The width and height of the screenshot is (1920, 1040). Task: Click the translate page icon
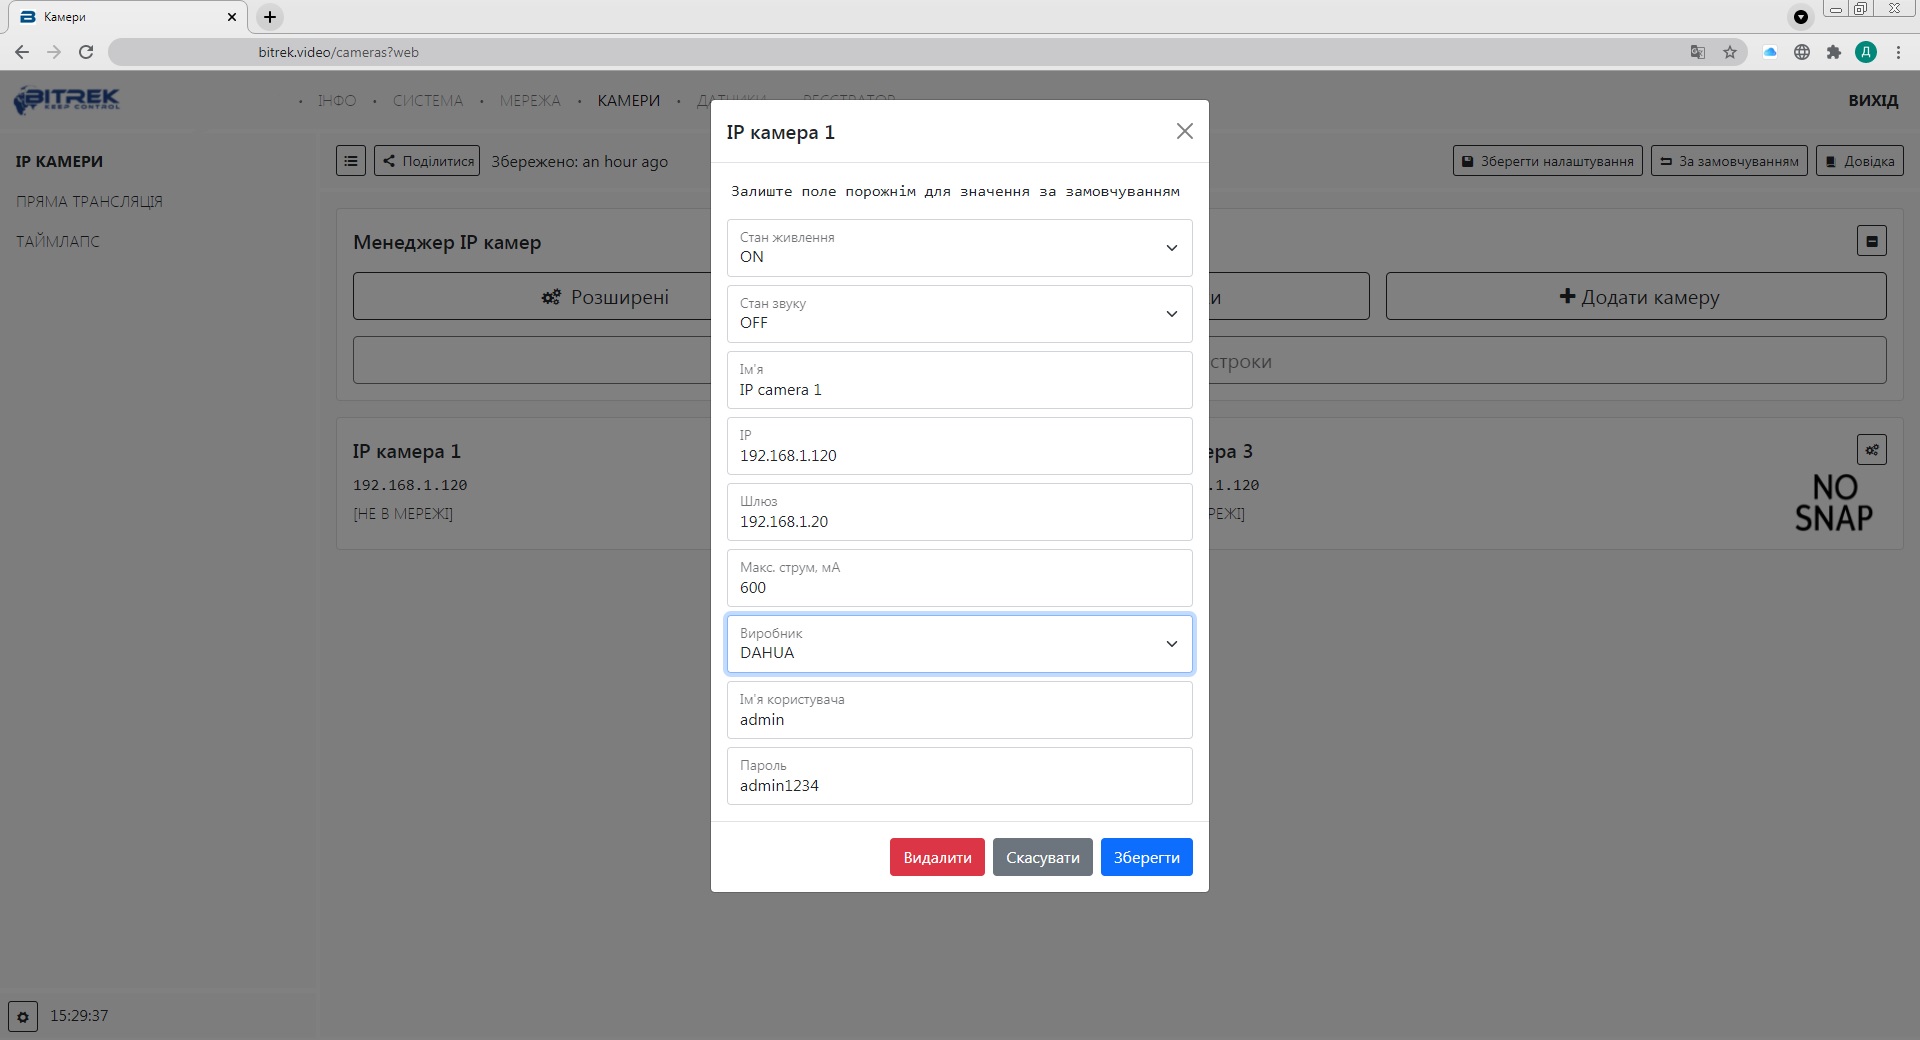[1697, 52]
